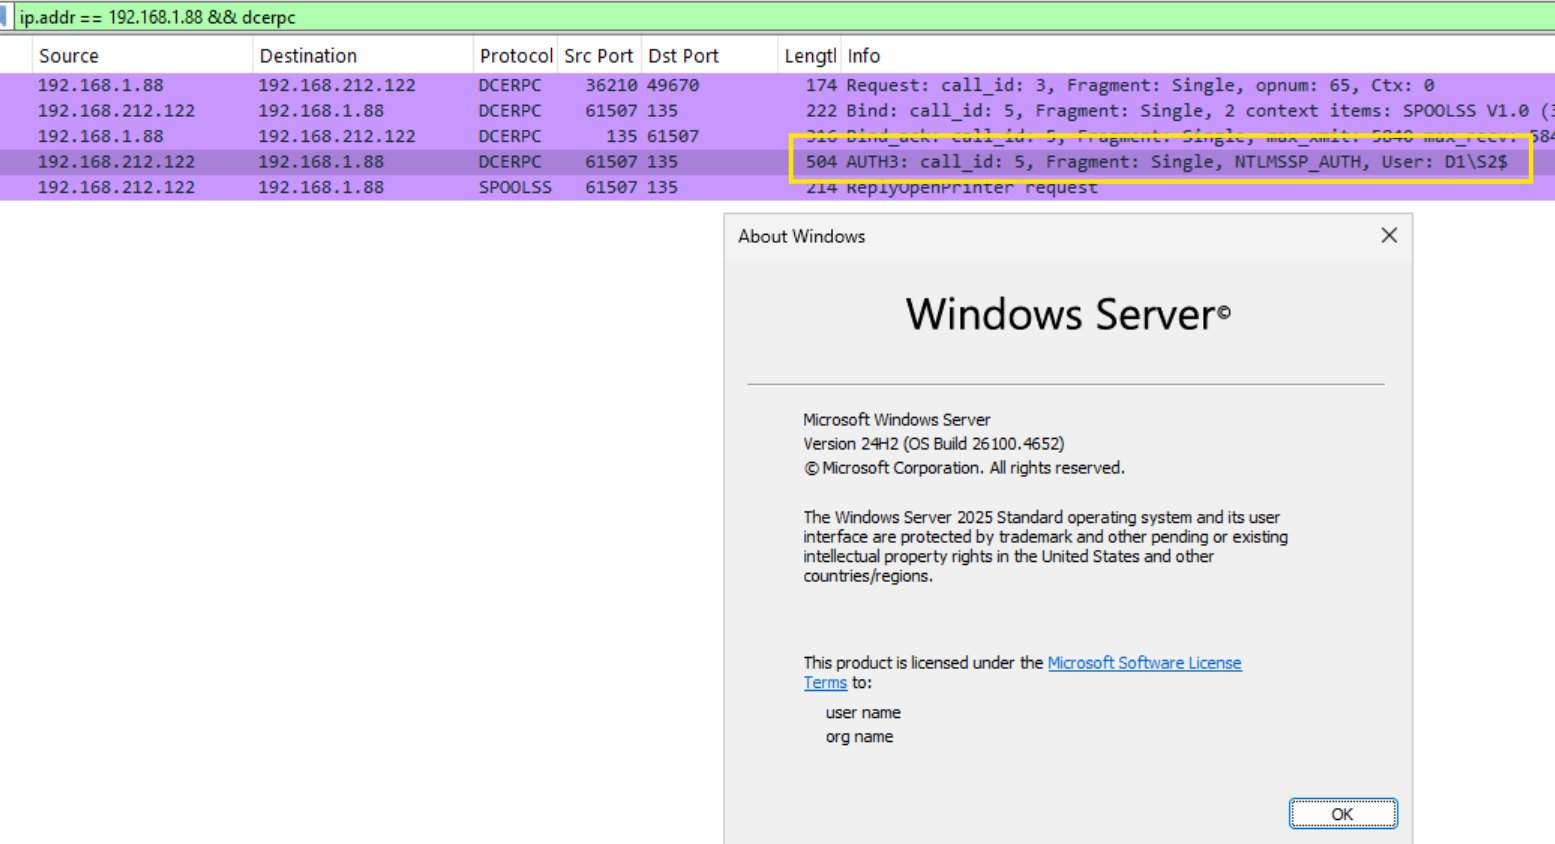Screen dimensions: 1555x844
Task: Select the AUTH3 NTLMSSP_AUTH packet info
Action: coord(1176,161)
